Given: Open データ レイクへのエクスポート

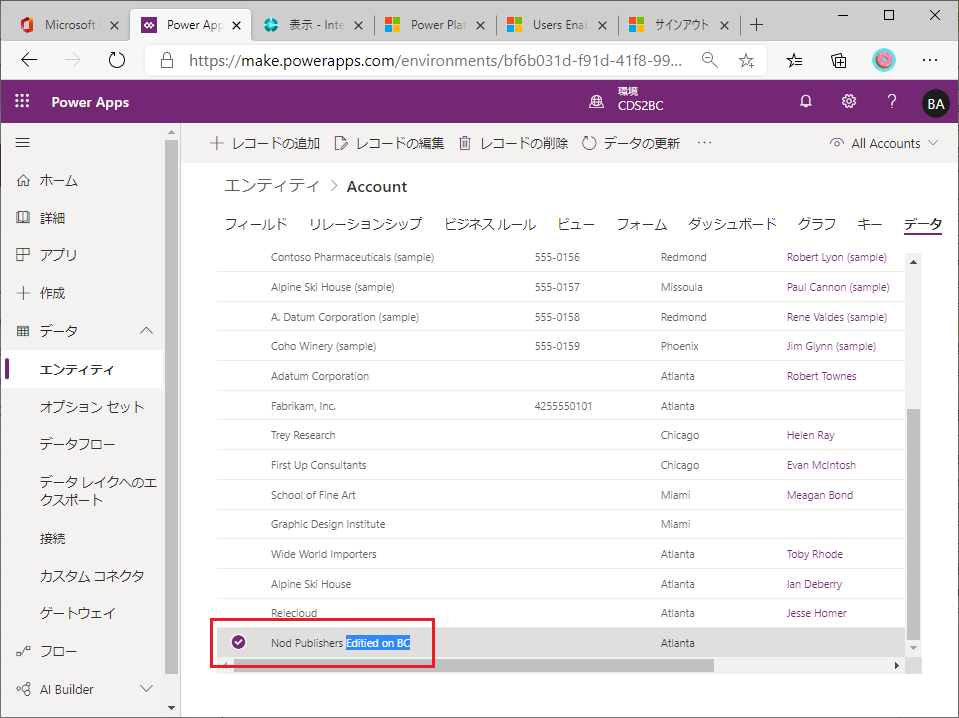Looking at the screenshot, I should pyautogui.click(x=98, y=491).
